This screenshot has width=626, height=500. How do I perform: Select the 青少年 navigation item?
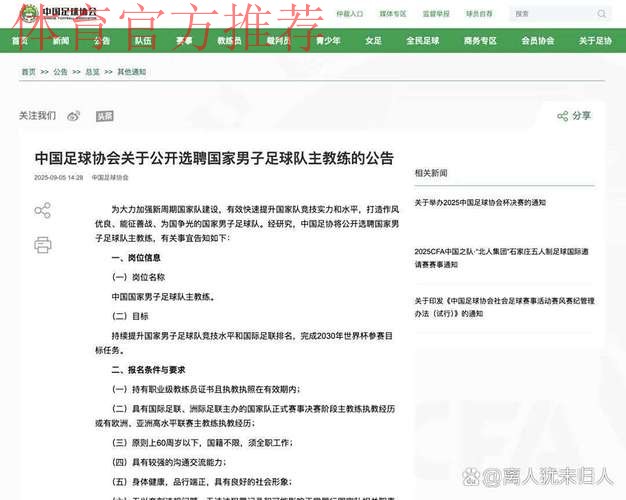pyautogui.click(x=328, y=41)
